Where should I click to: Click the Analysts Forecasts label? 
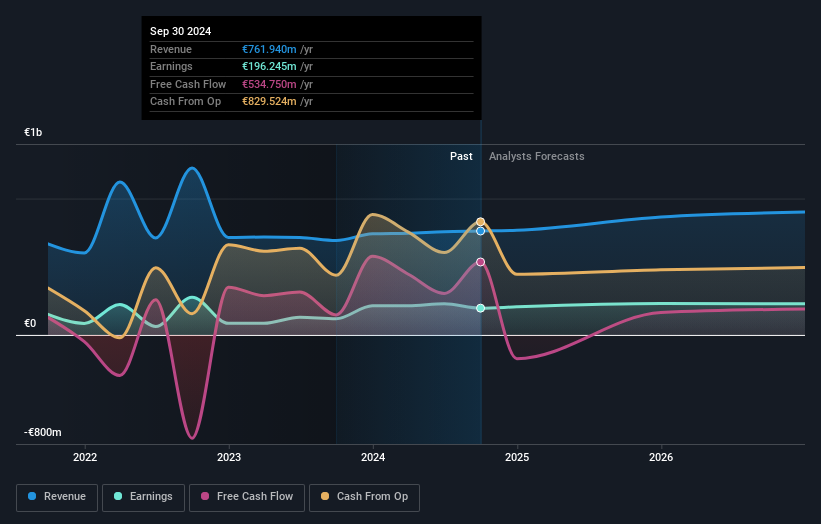(x=537, y=156)
